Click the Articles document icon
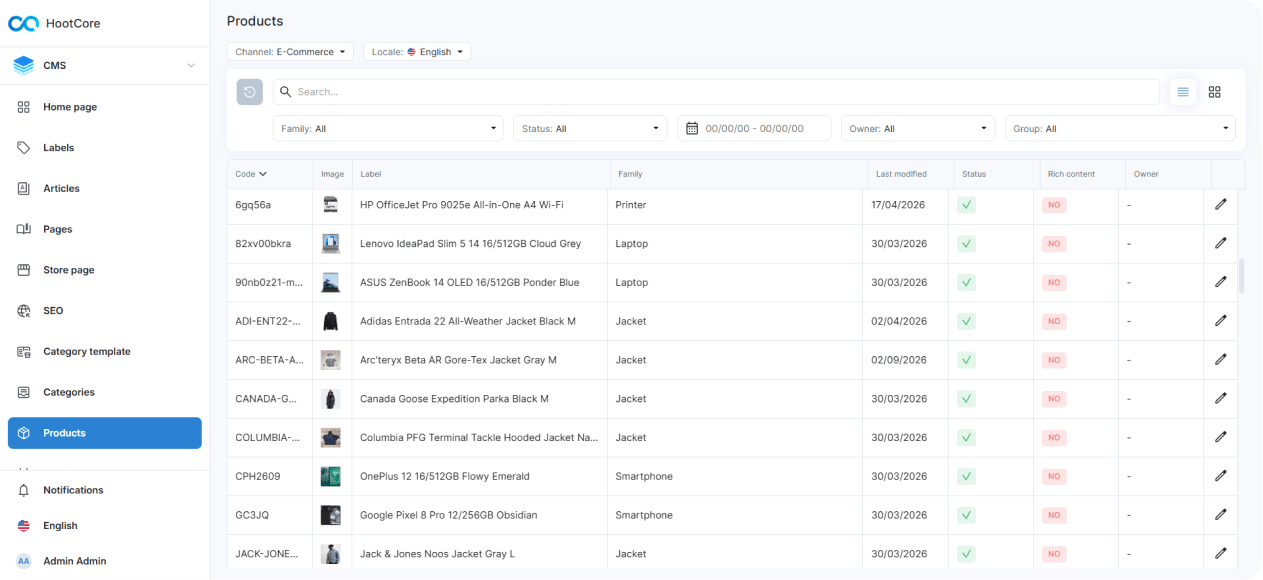Viewport: 1263px width, 580px height. [24, 188]
